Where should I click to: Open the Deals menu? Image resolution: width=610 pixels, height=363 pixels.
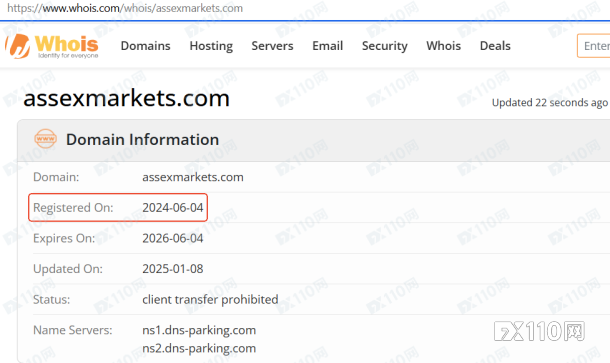pos(495,46)
